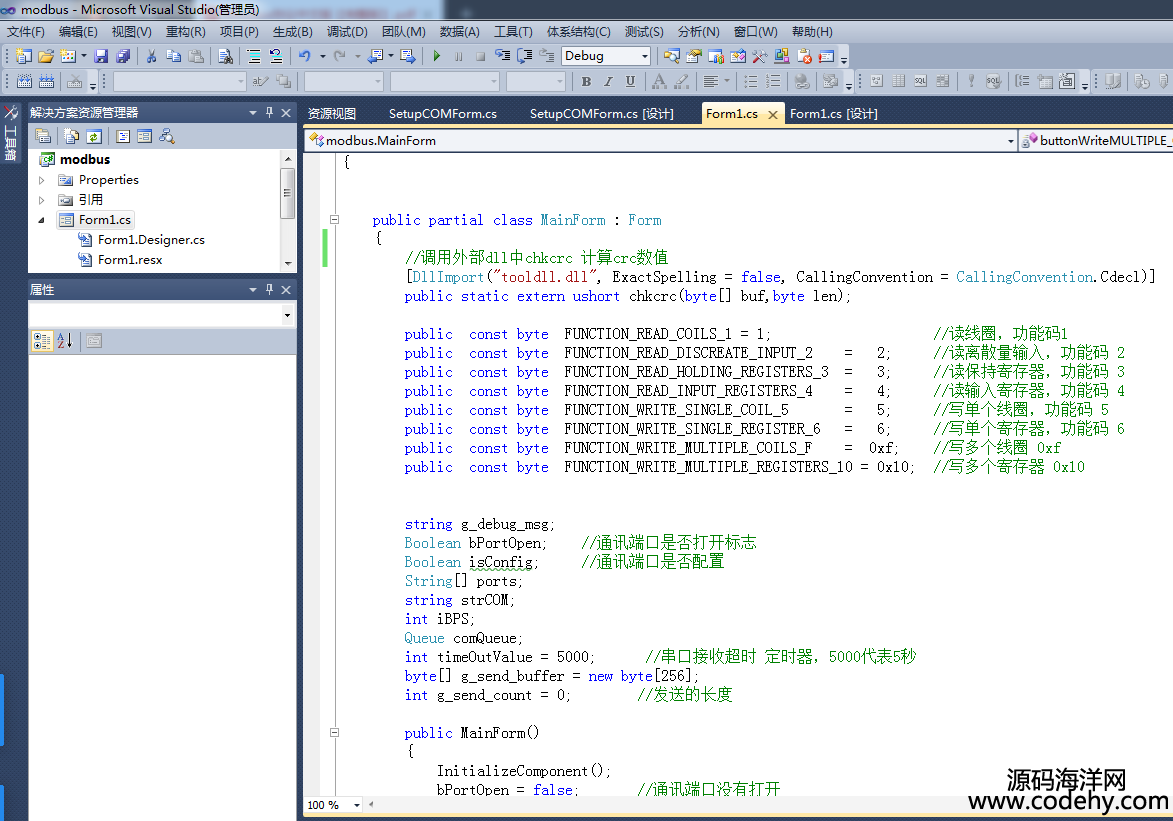The height and width of the screenshot is (821, 1173).
Task: Click the Undo arrow icon
Action: (x=304, y=56)
